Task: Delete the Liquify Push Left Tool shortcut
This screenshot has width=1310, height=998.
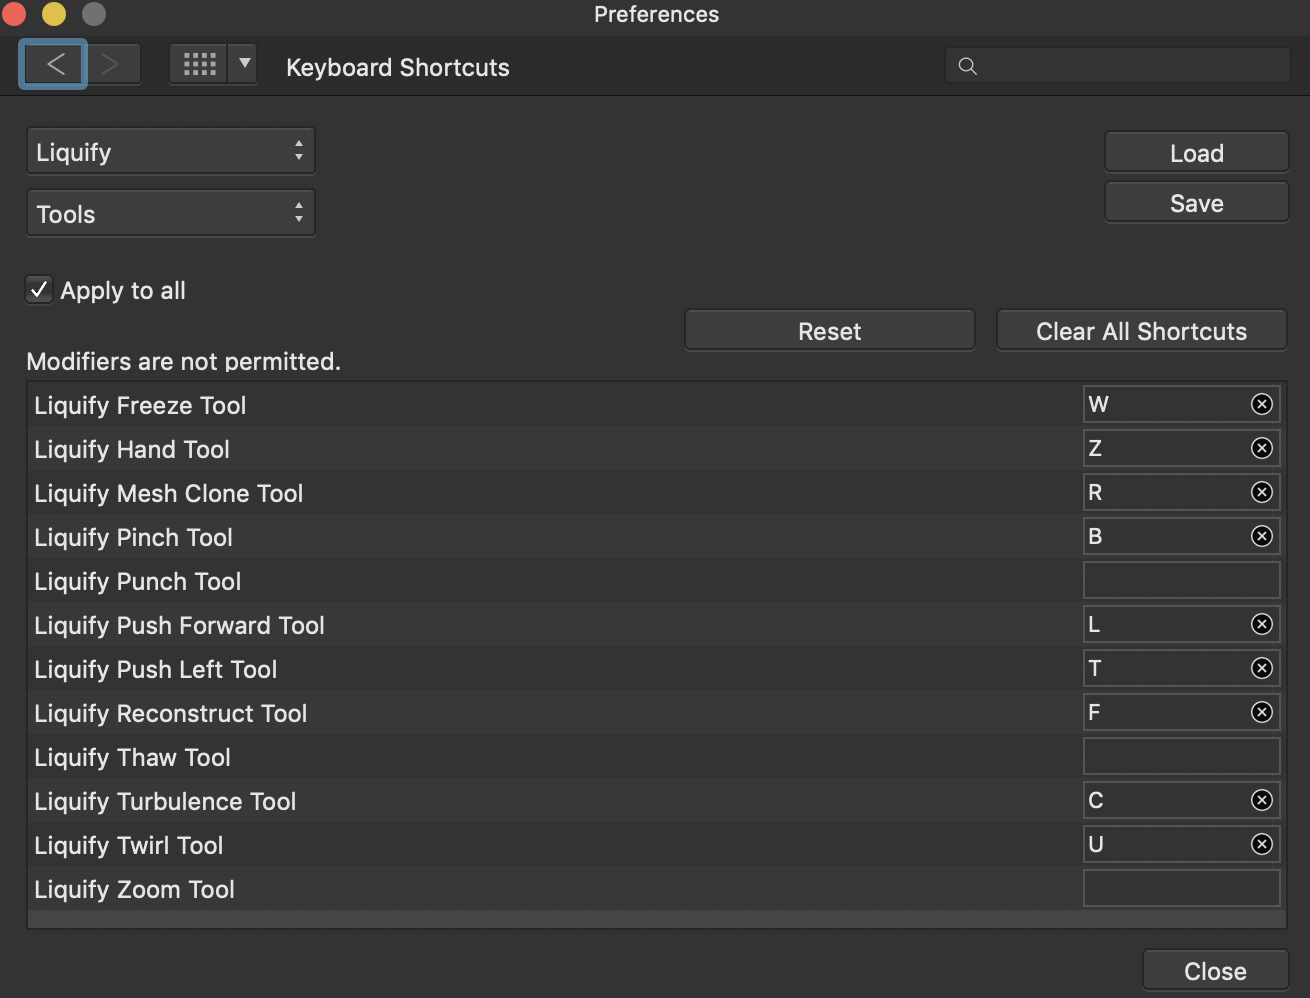Action: tap(1262, 668)
